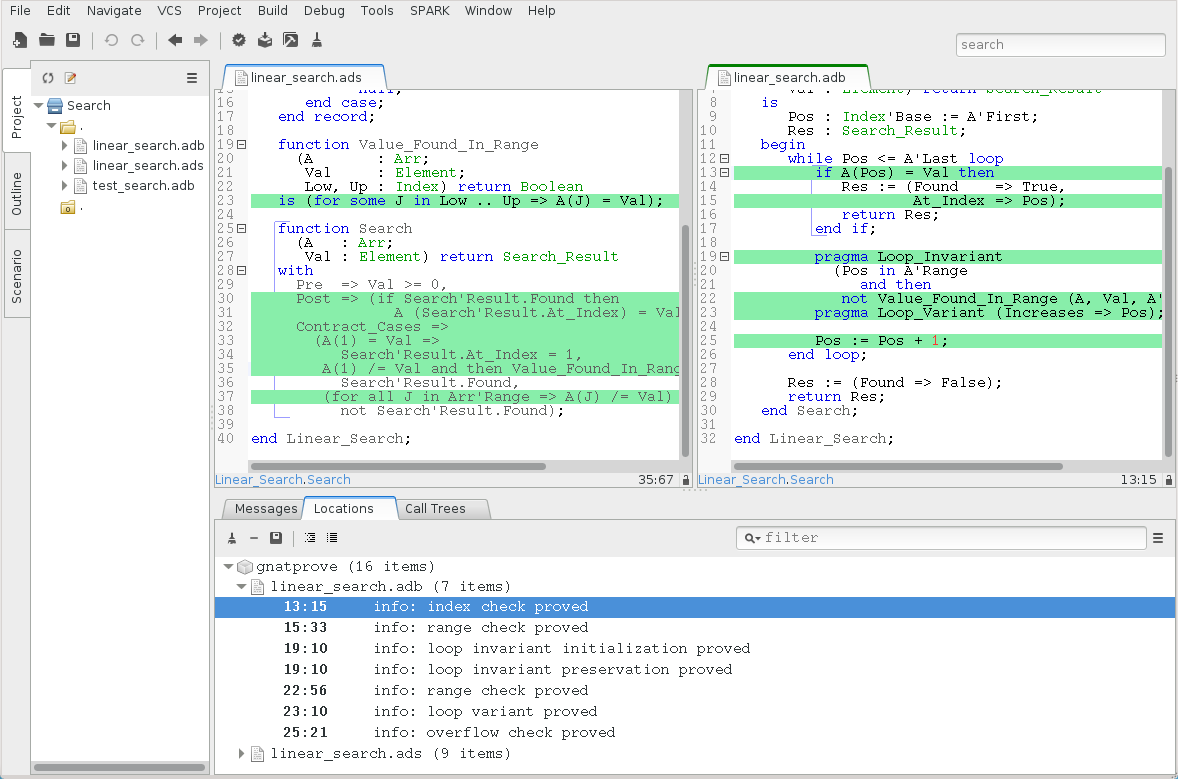Open the SPARK menu
Viewport: 1178px width, 779px height.
(x=430, y=11)
